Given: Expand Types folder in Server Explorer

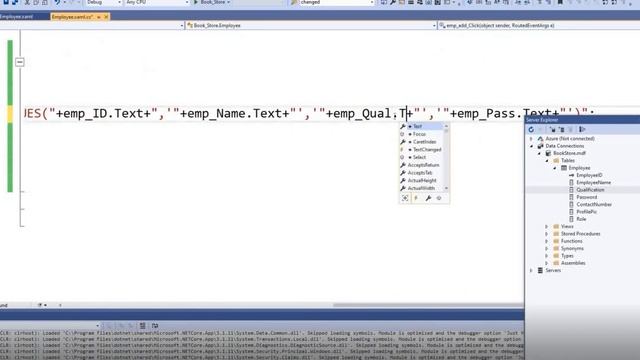Looking at the screenshot, I should pyautogui.click(x=547, y=256).
